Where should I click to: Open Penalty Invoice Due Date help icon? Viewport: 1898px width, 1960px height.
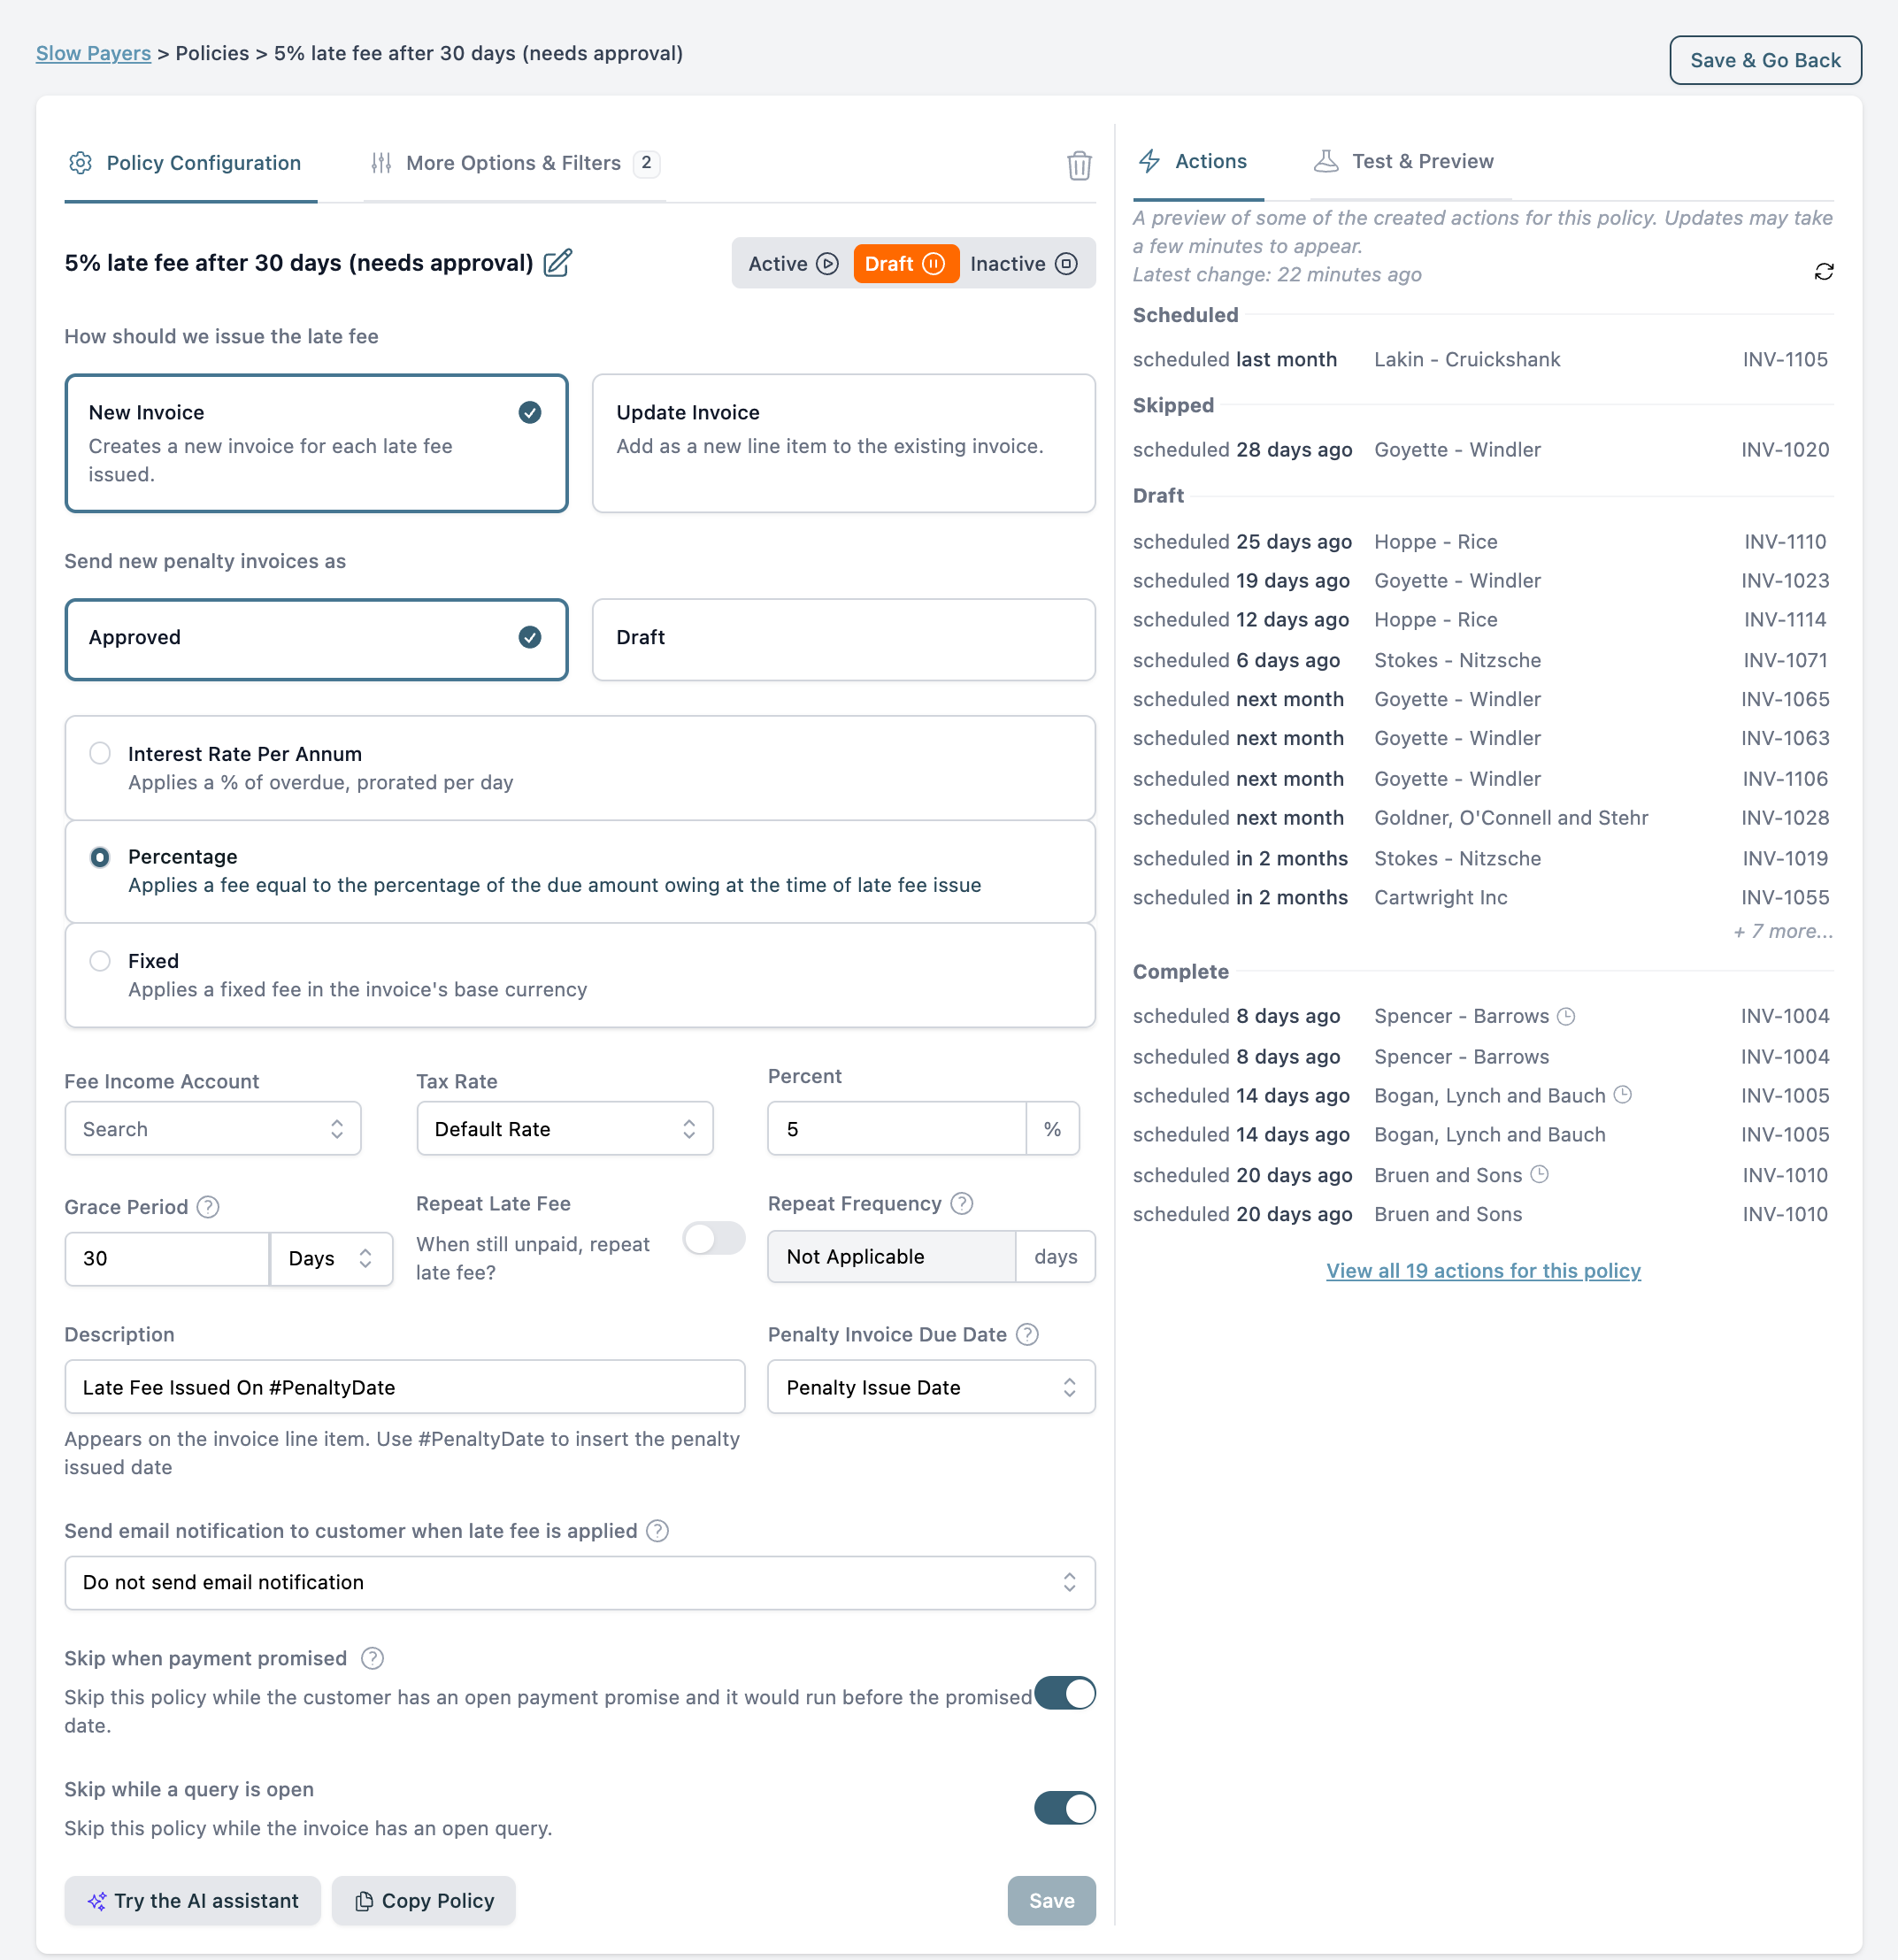[1027, 1335]
